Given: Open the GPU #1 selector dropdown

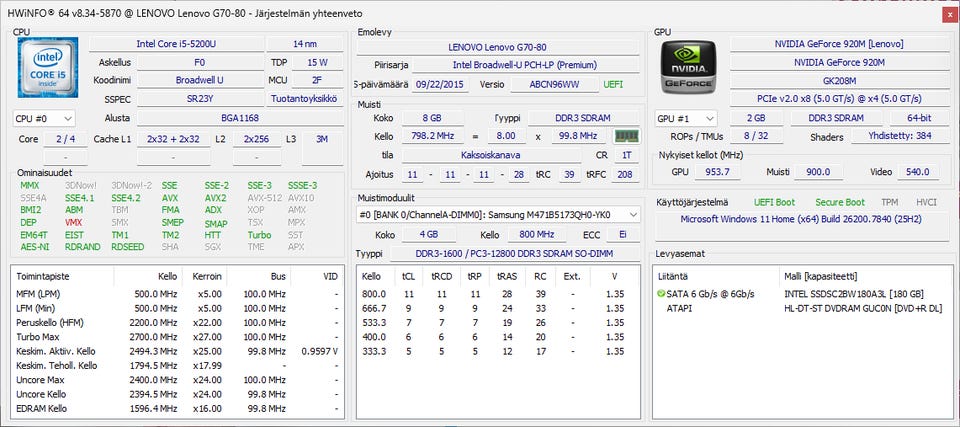Looking at the screenshot, I should tap(688, 118).
